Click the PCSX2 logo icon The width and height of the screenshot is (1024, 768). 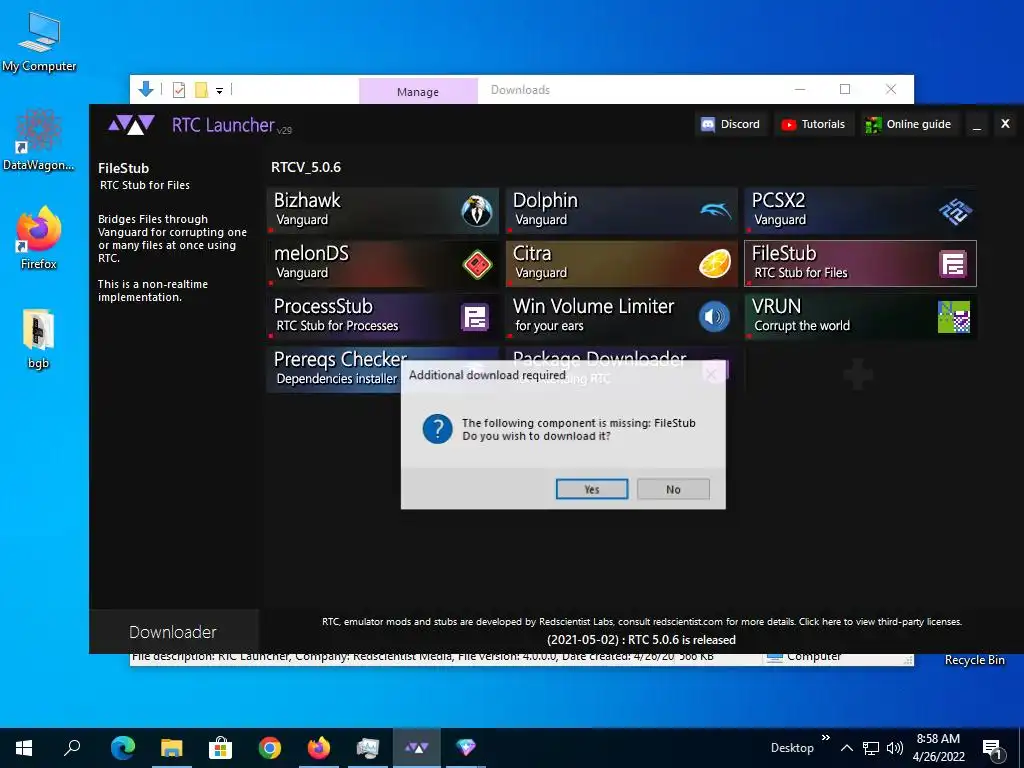(955, 211)
